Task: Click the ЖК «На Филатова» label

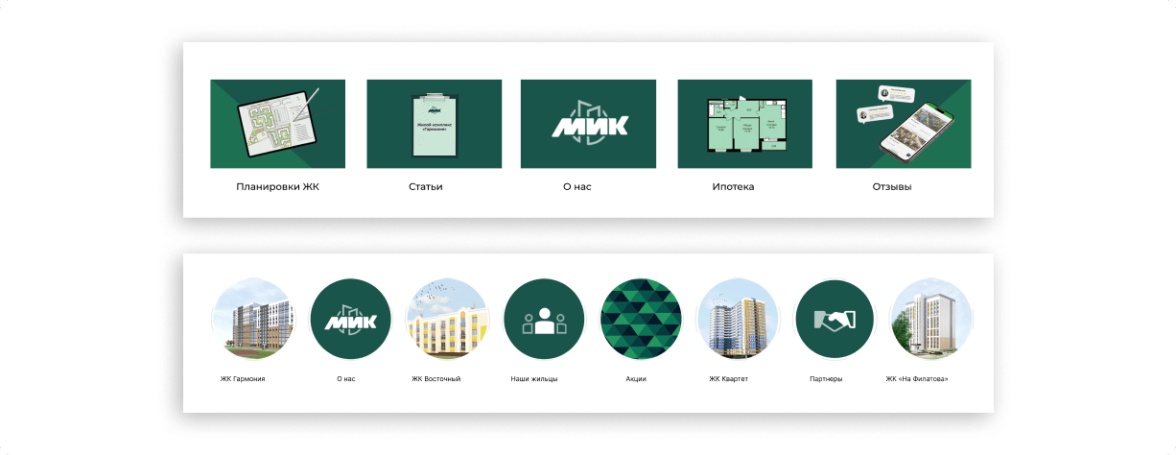Action: (x=917, y=379)
